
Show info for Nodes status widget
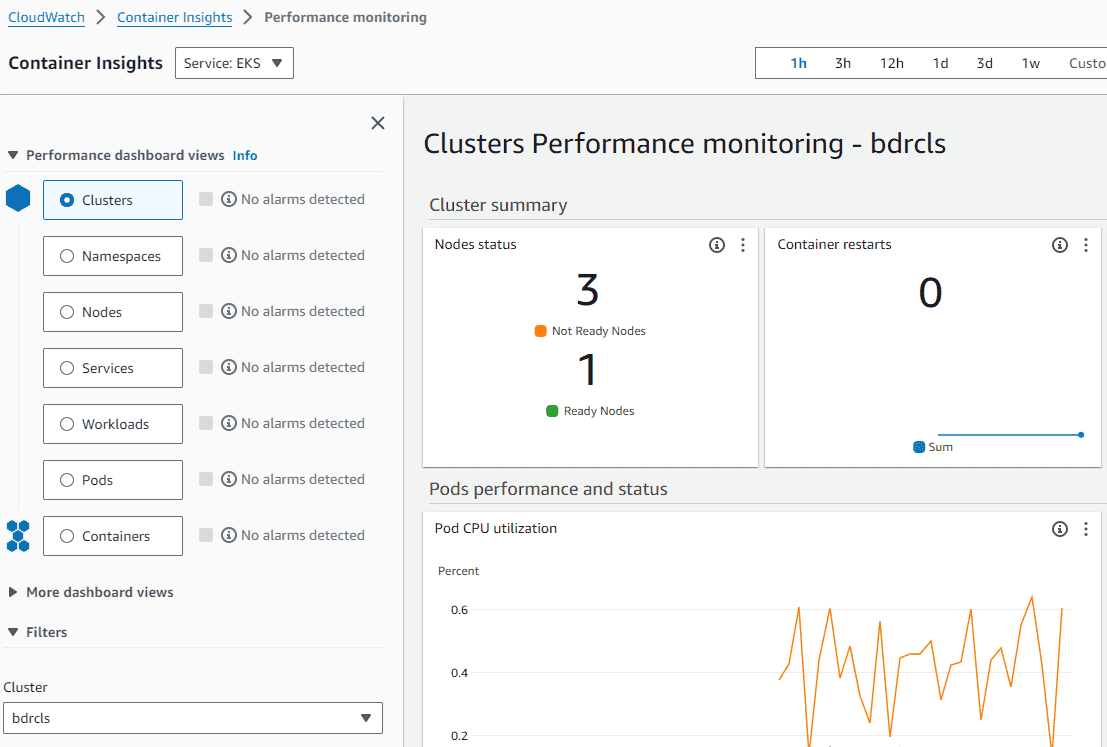717,245
